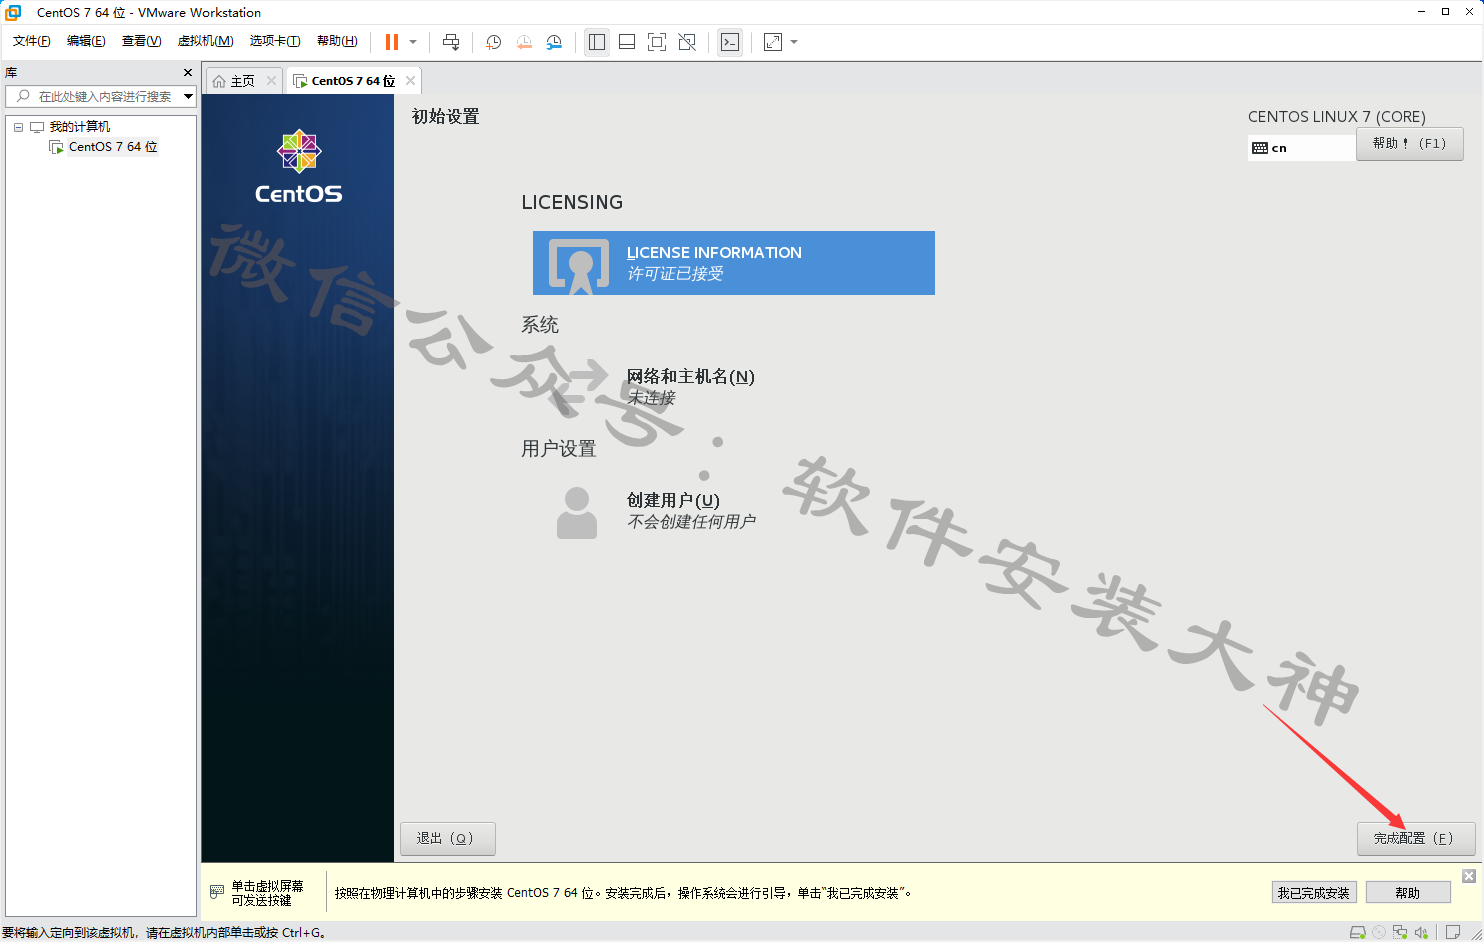1484x942 pixels.
Task: Click the keyboard icon in hint bar
Action: point(217,891)
